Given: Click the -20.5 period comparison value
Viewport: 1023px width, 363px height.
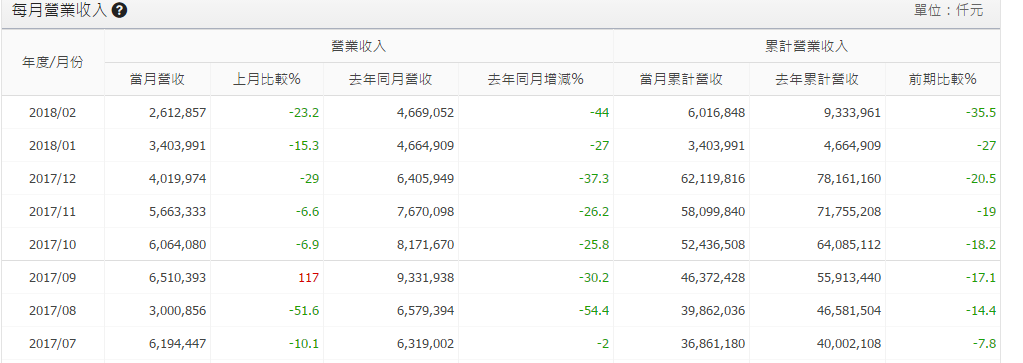Looking at the screenshot, I should pos(981,179).
